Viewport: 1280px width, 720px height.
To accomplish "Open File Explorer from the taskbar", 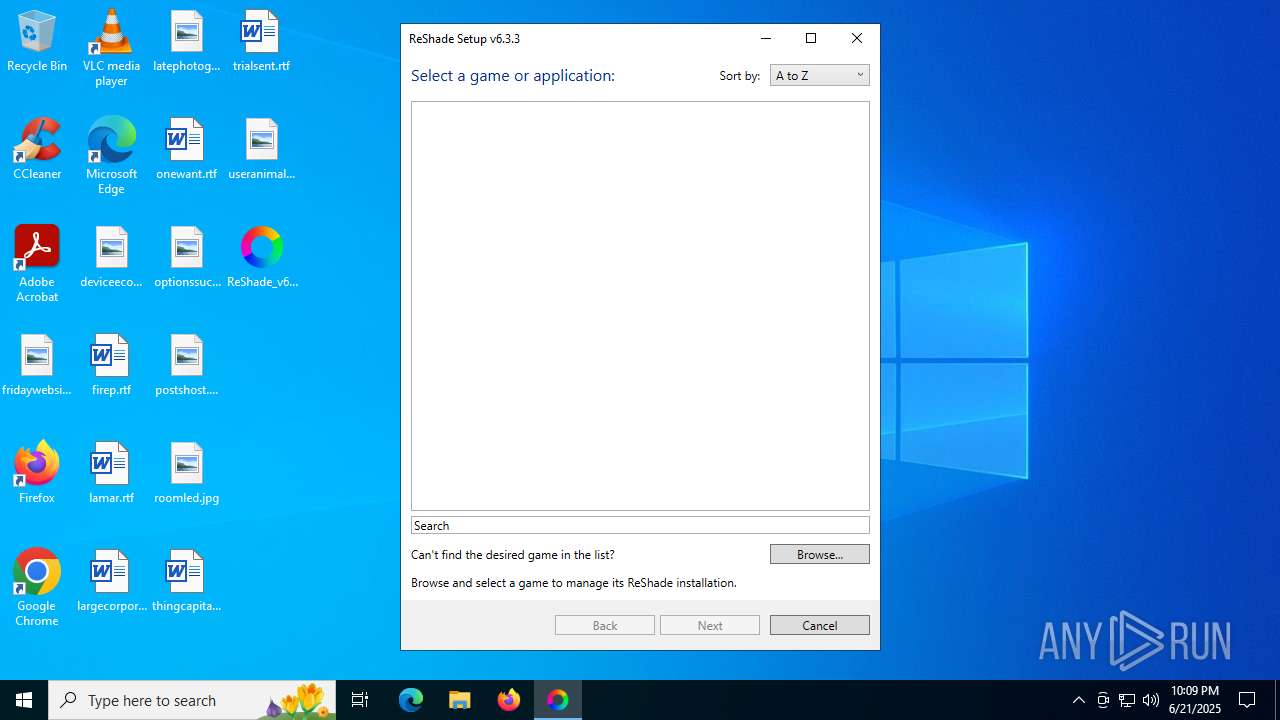I will 460,700.
